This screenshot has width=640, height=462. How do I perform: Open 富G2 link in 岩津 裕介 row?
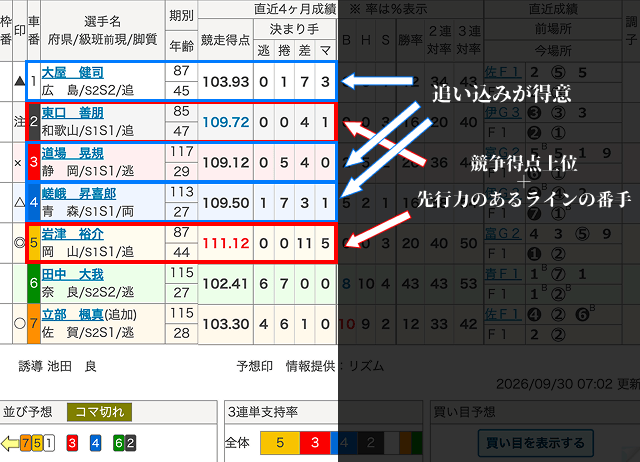tap(502, 233)
